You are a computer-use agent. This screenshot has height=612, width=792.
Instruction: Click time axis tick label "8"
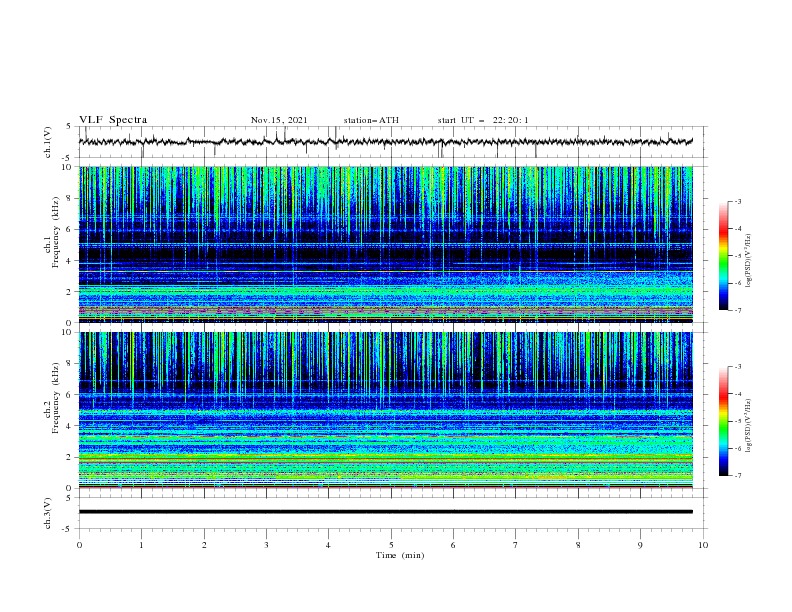coord(578,545)
